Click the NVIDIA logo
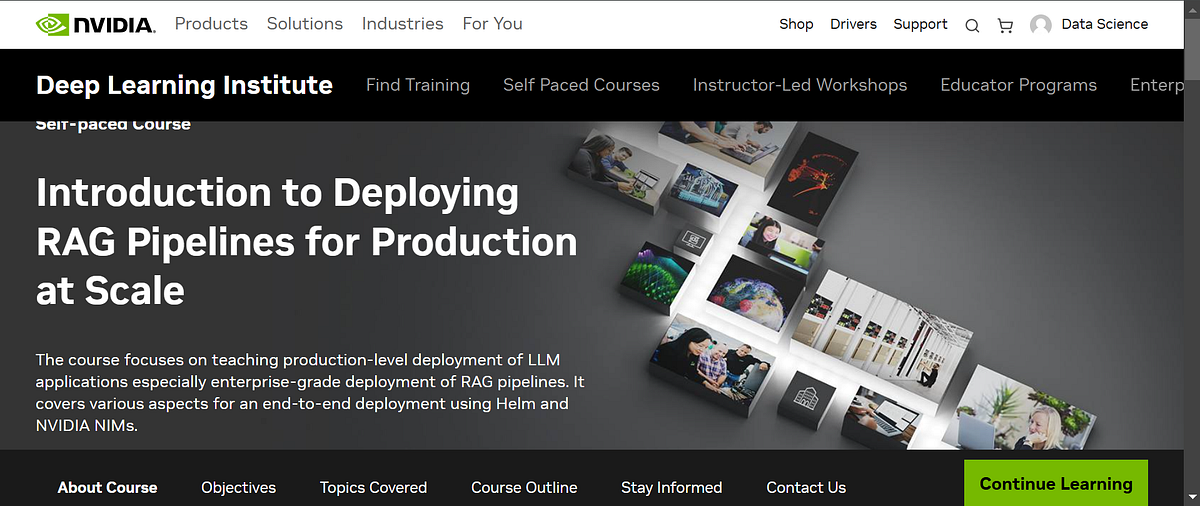Viewport: 1200px width, 506px height. click(95, 24)
